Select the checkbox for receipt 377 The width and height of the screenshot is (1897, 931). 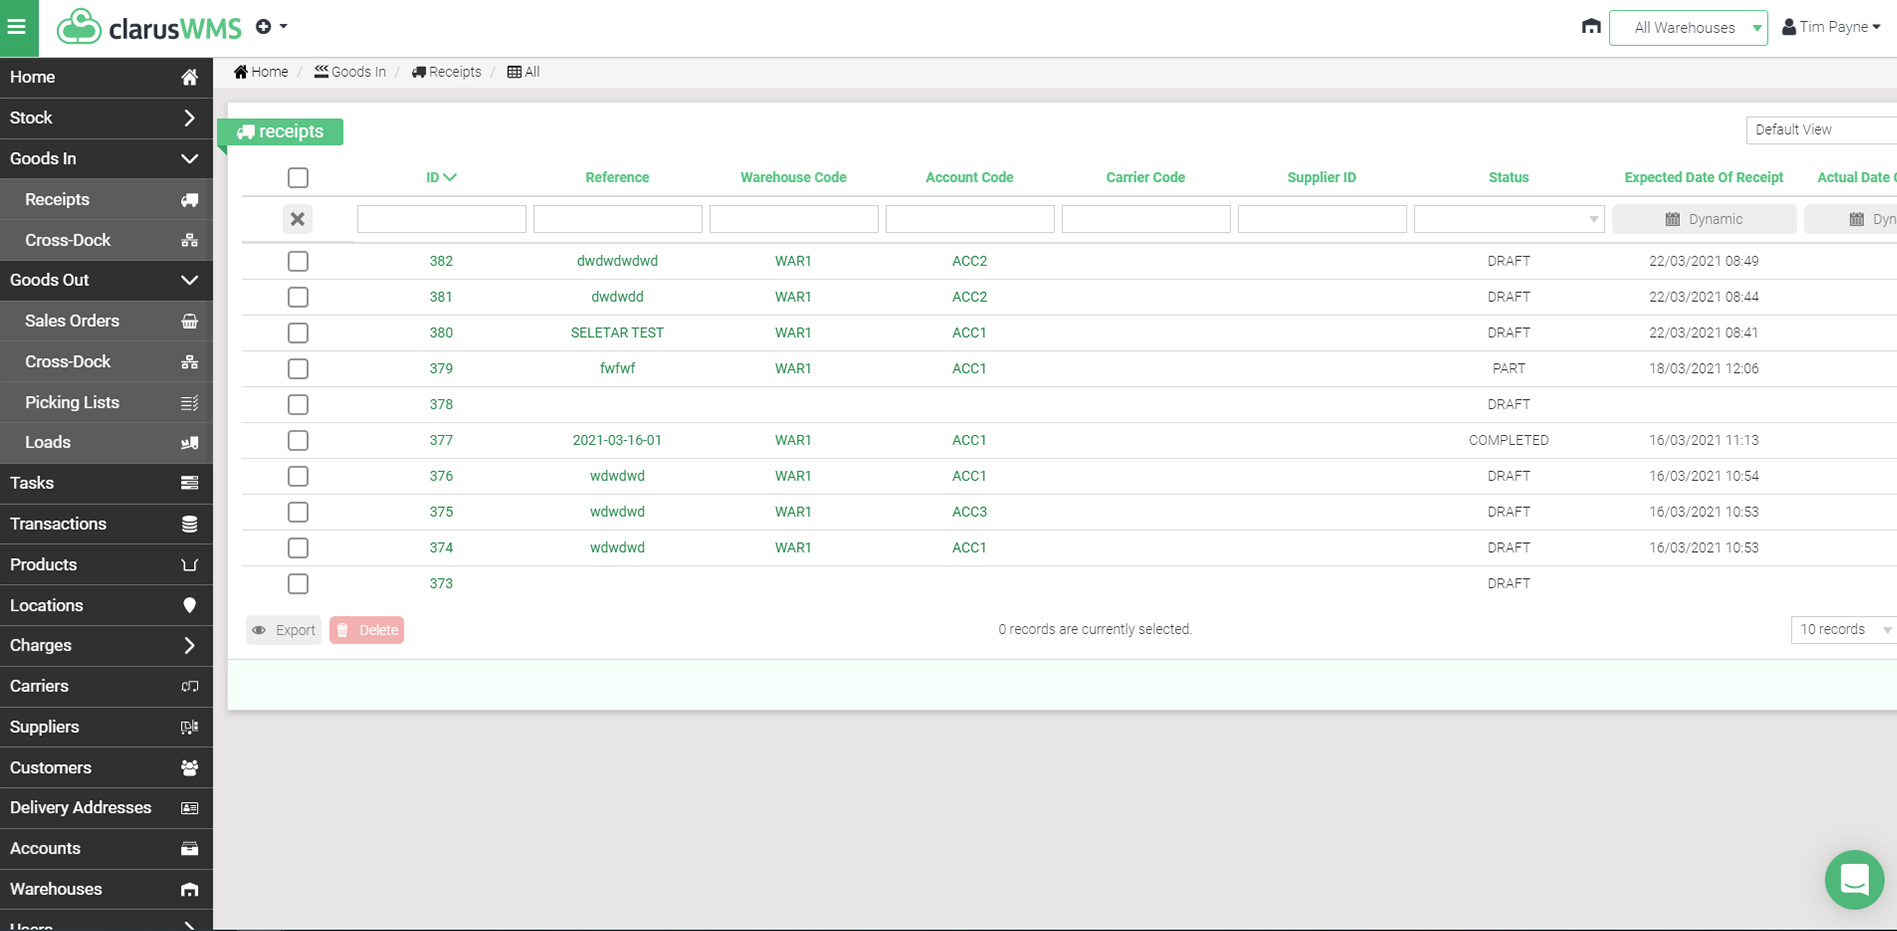click(x=298, y=440)
